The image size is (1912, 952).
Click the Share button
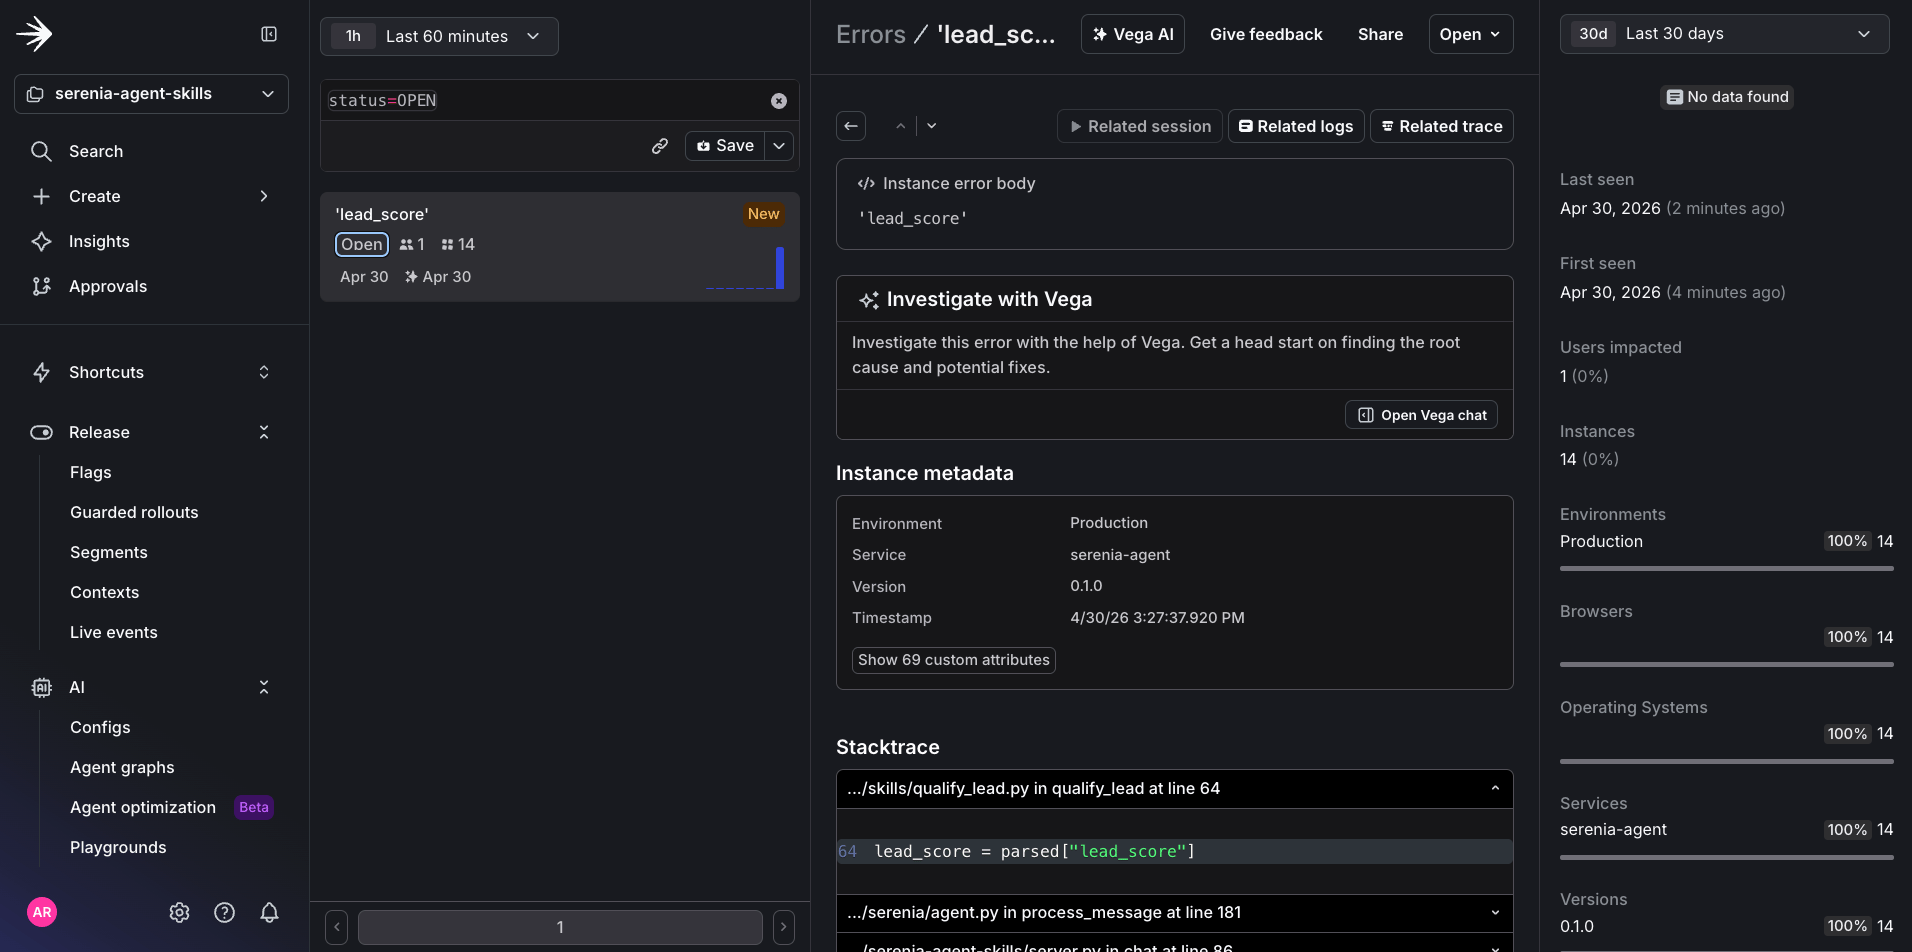tap(1380, 34)
